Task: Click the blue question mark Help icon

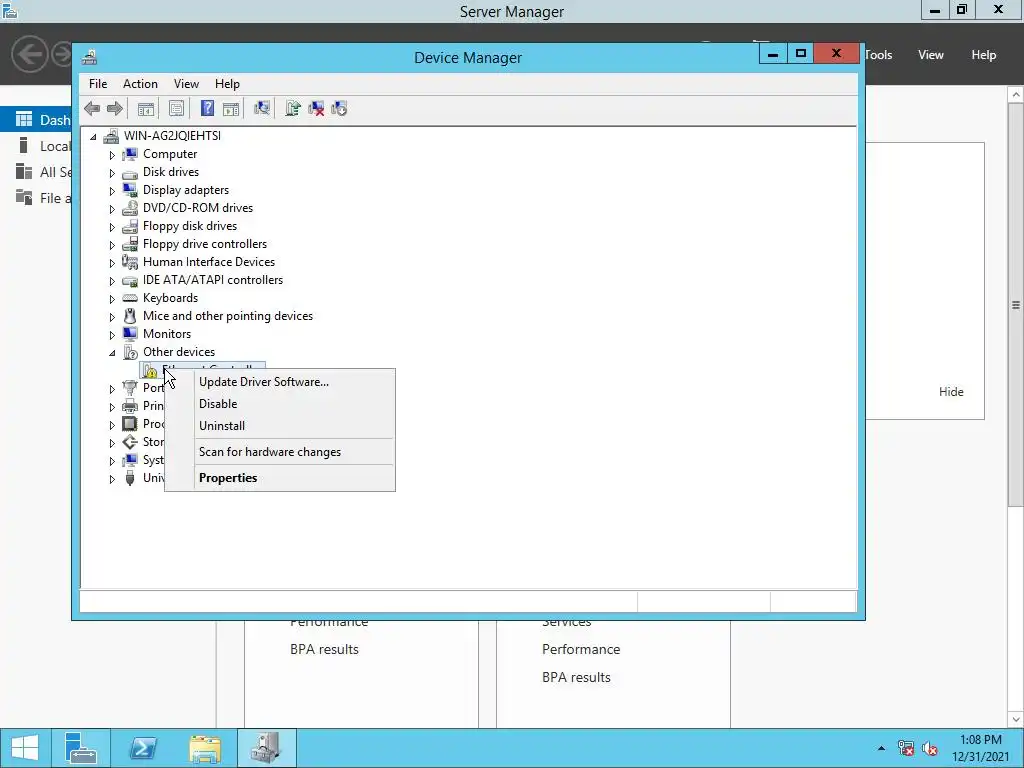Action: 207,108
